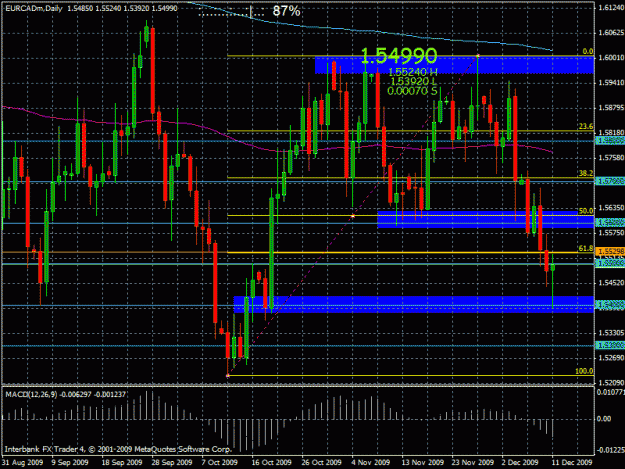
Task: Click the 7 Oct 2009 date label
Action: (x=219, y=462)
